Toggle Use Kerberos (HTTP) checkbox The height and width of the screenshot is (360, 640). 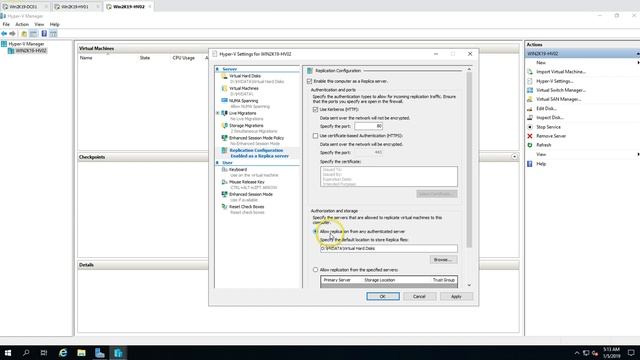[315, 109]
